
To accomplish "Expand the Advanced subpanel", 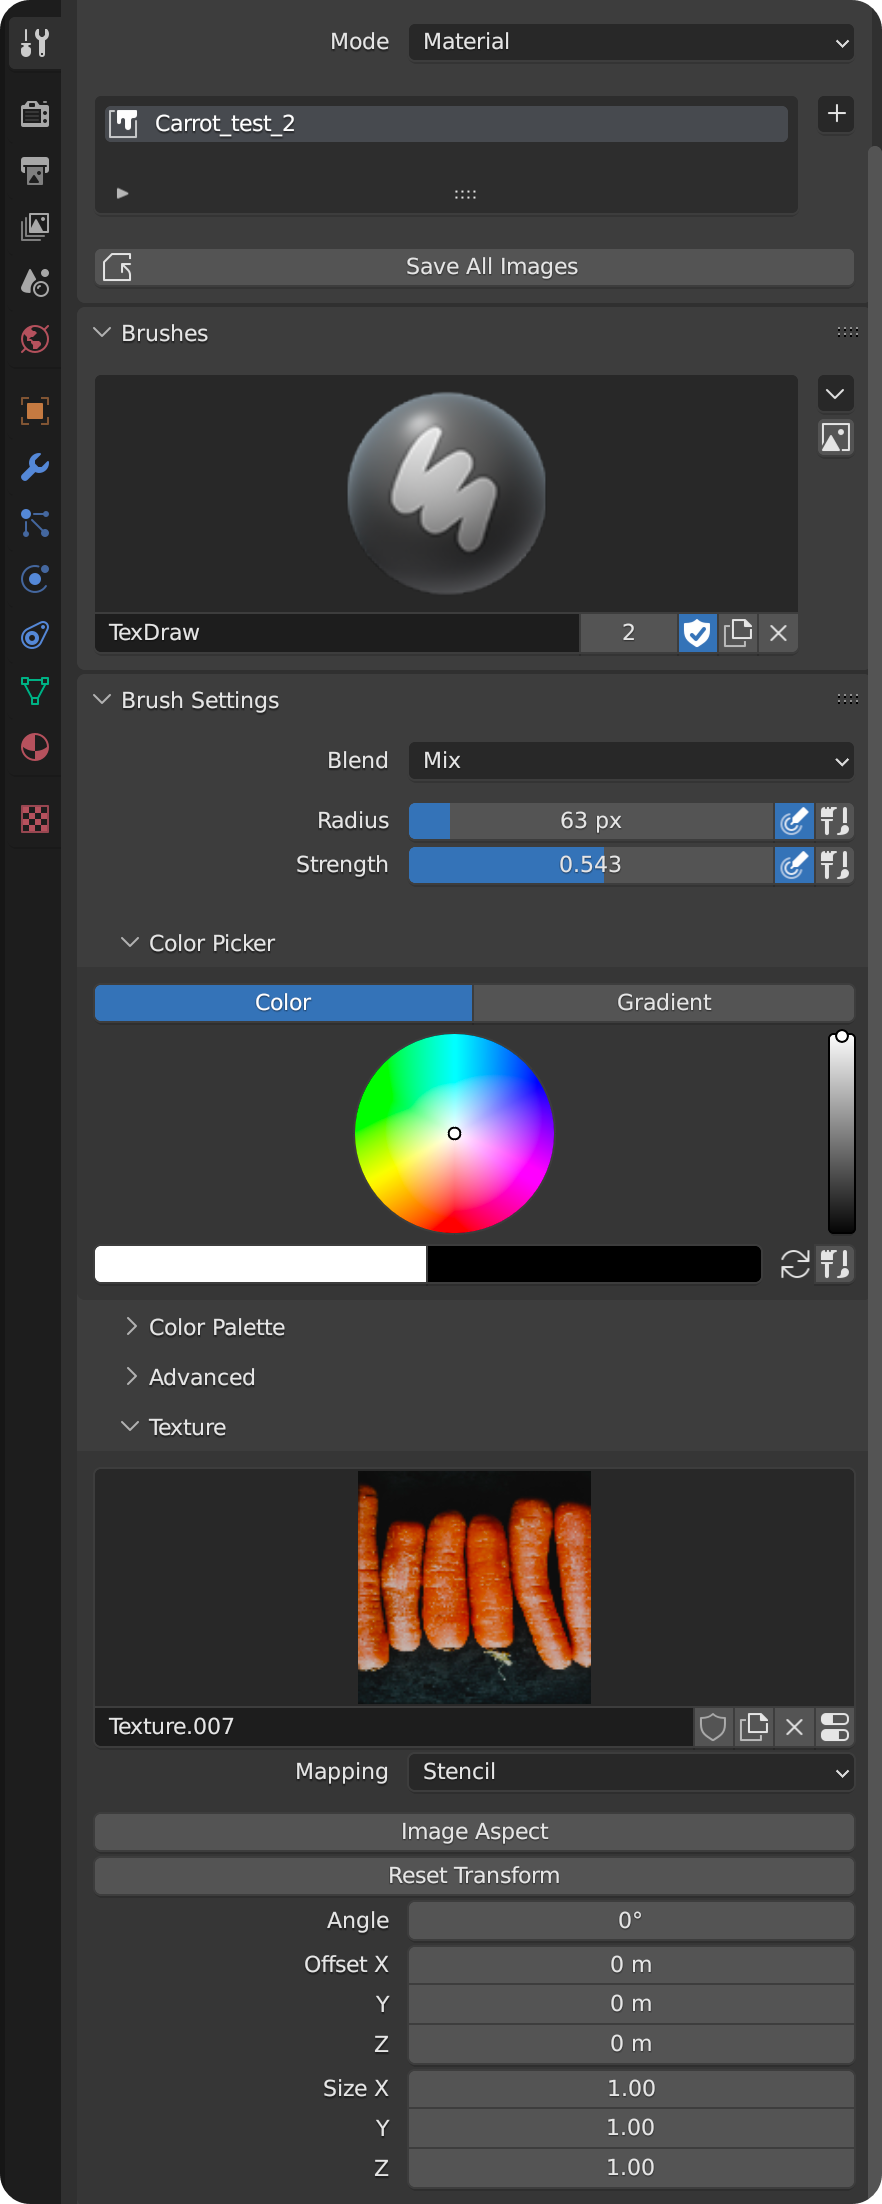I will [130, 1377].
